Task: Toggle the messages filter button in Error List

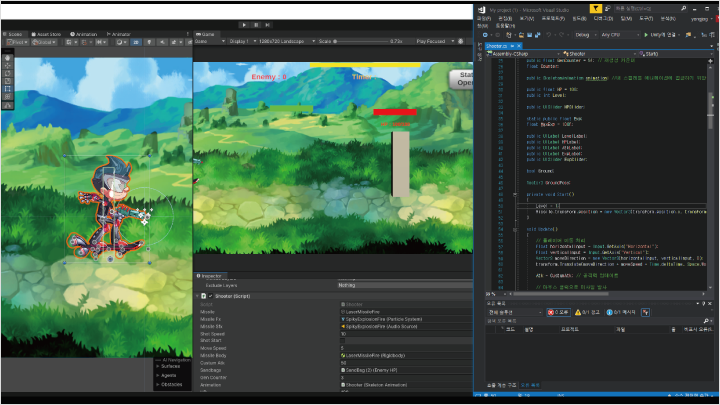Action: coord(620,312)
